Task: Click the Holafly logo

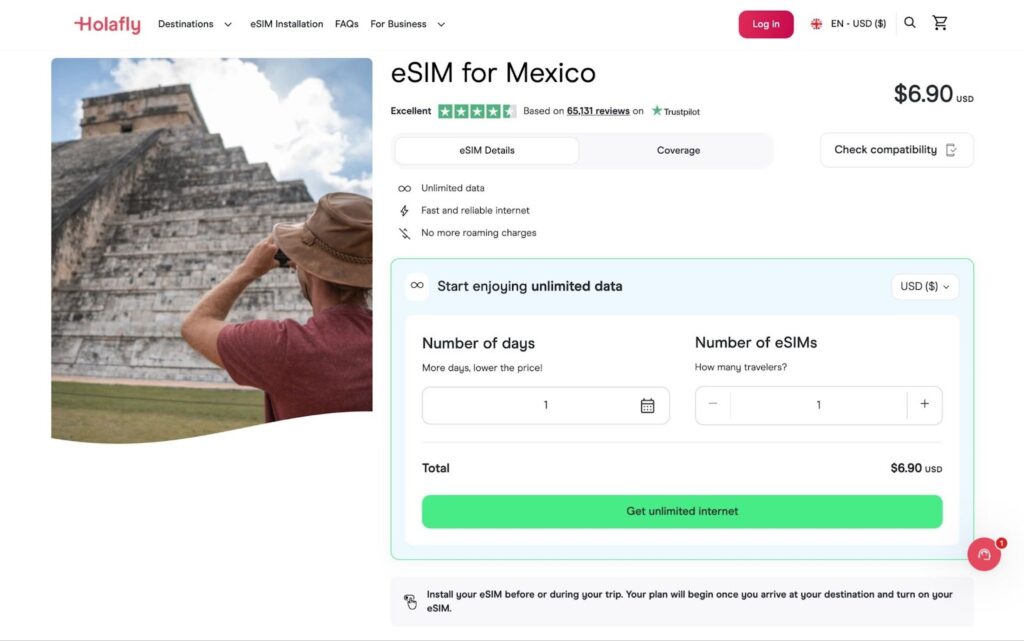Action: (x=106, y=24)
